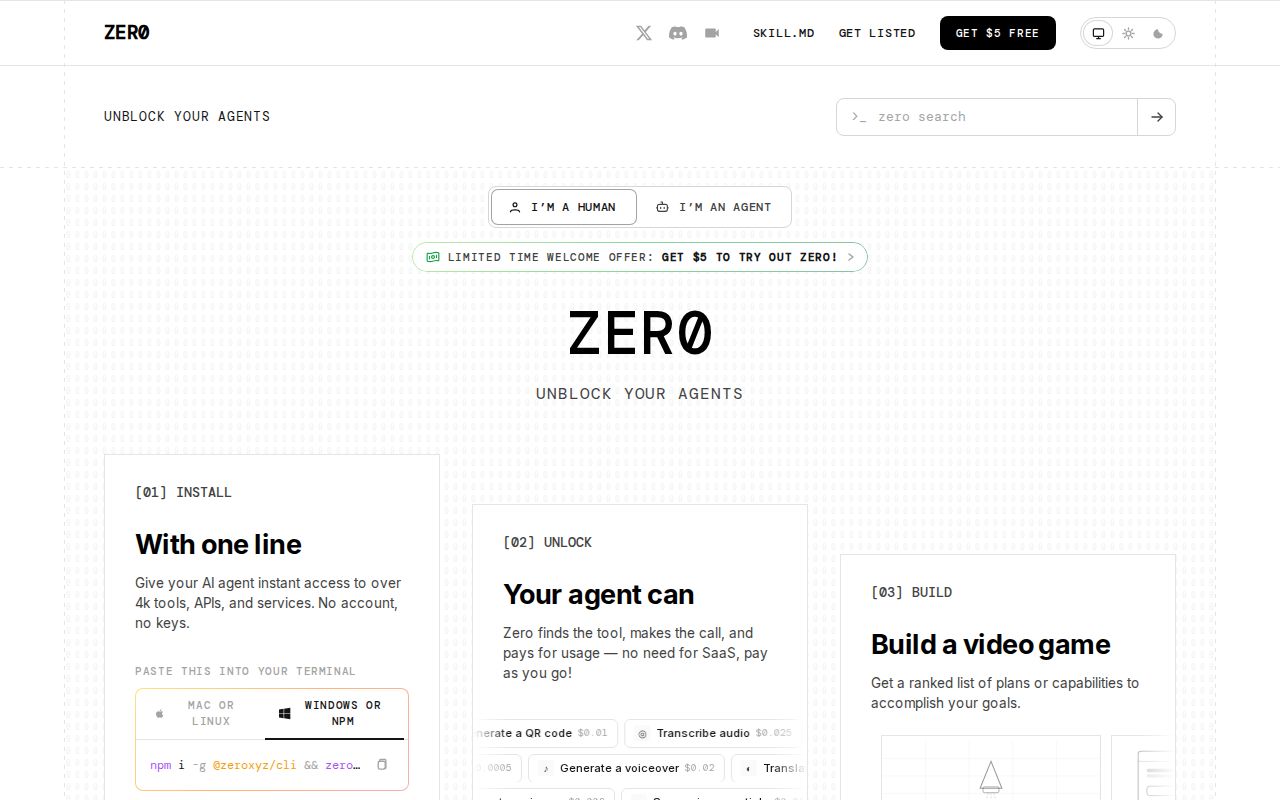Viewport: 1280px width, 800px height.
Task: Switch to the Mac or Linux tab
Action: click(200, 713)
